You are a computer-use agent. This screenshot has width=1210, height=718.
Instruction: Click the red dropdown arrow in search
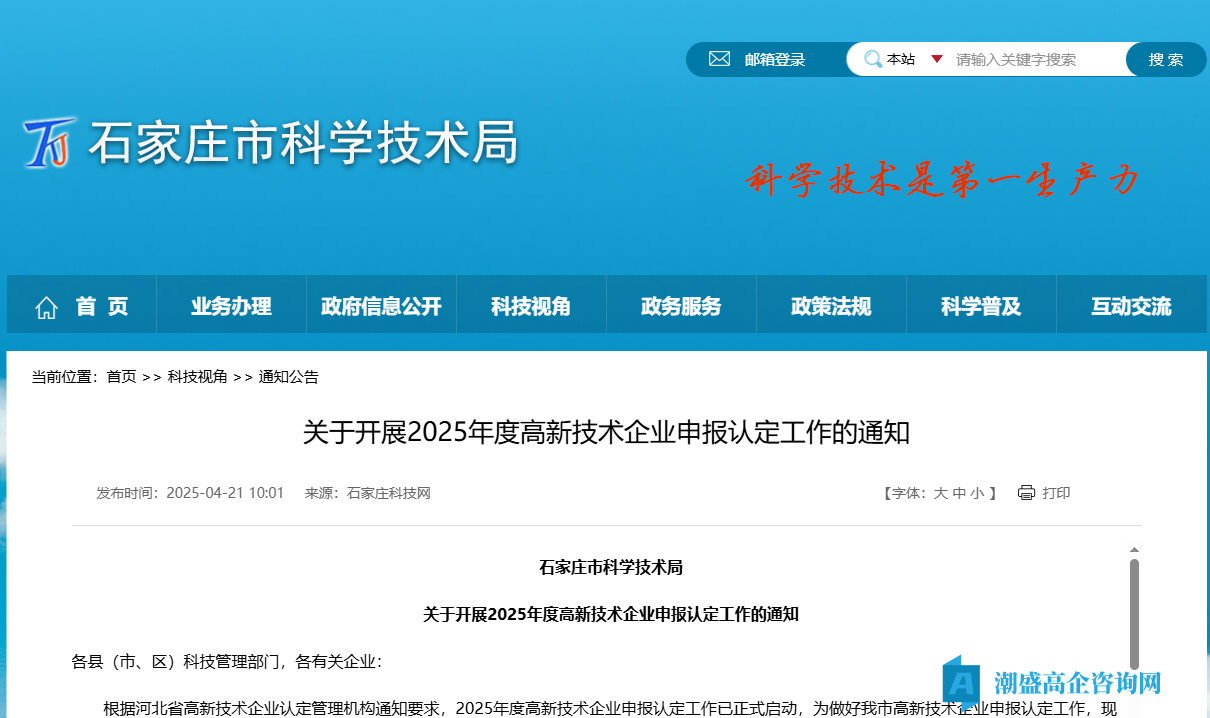pyautogui.click(x=937, y=59)
